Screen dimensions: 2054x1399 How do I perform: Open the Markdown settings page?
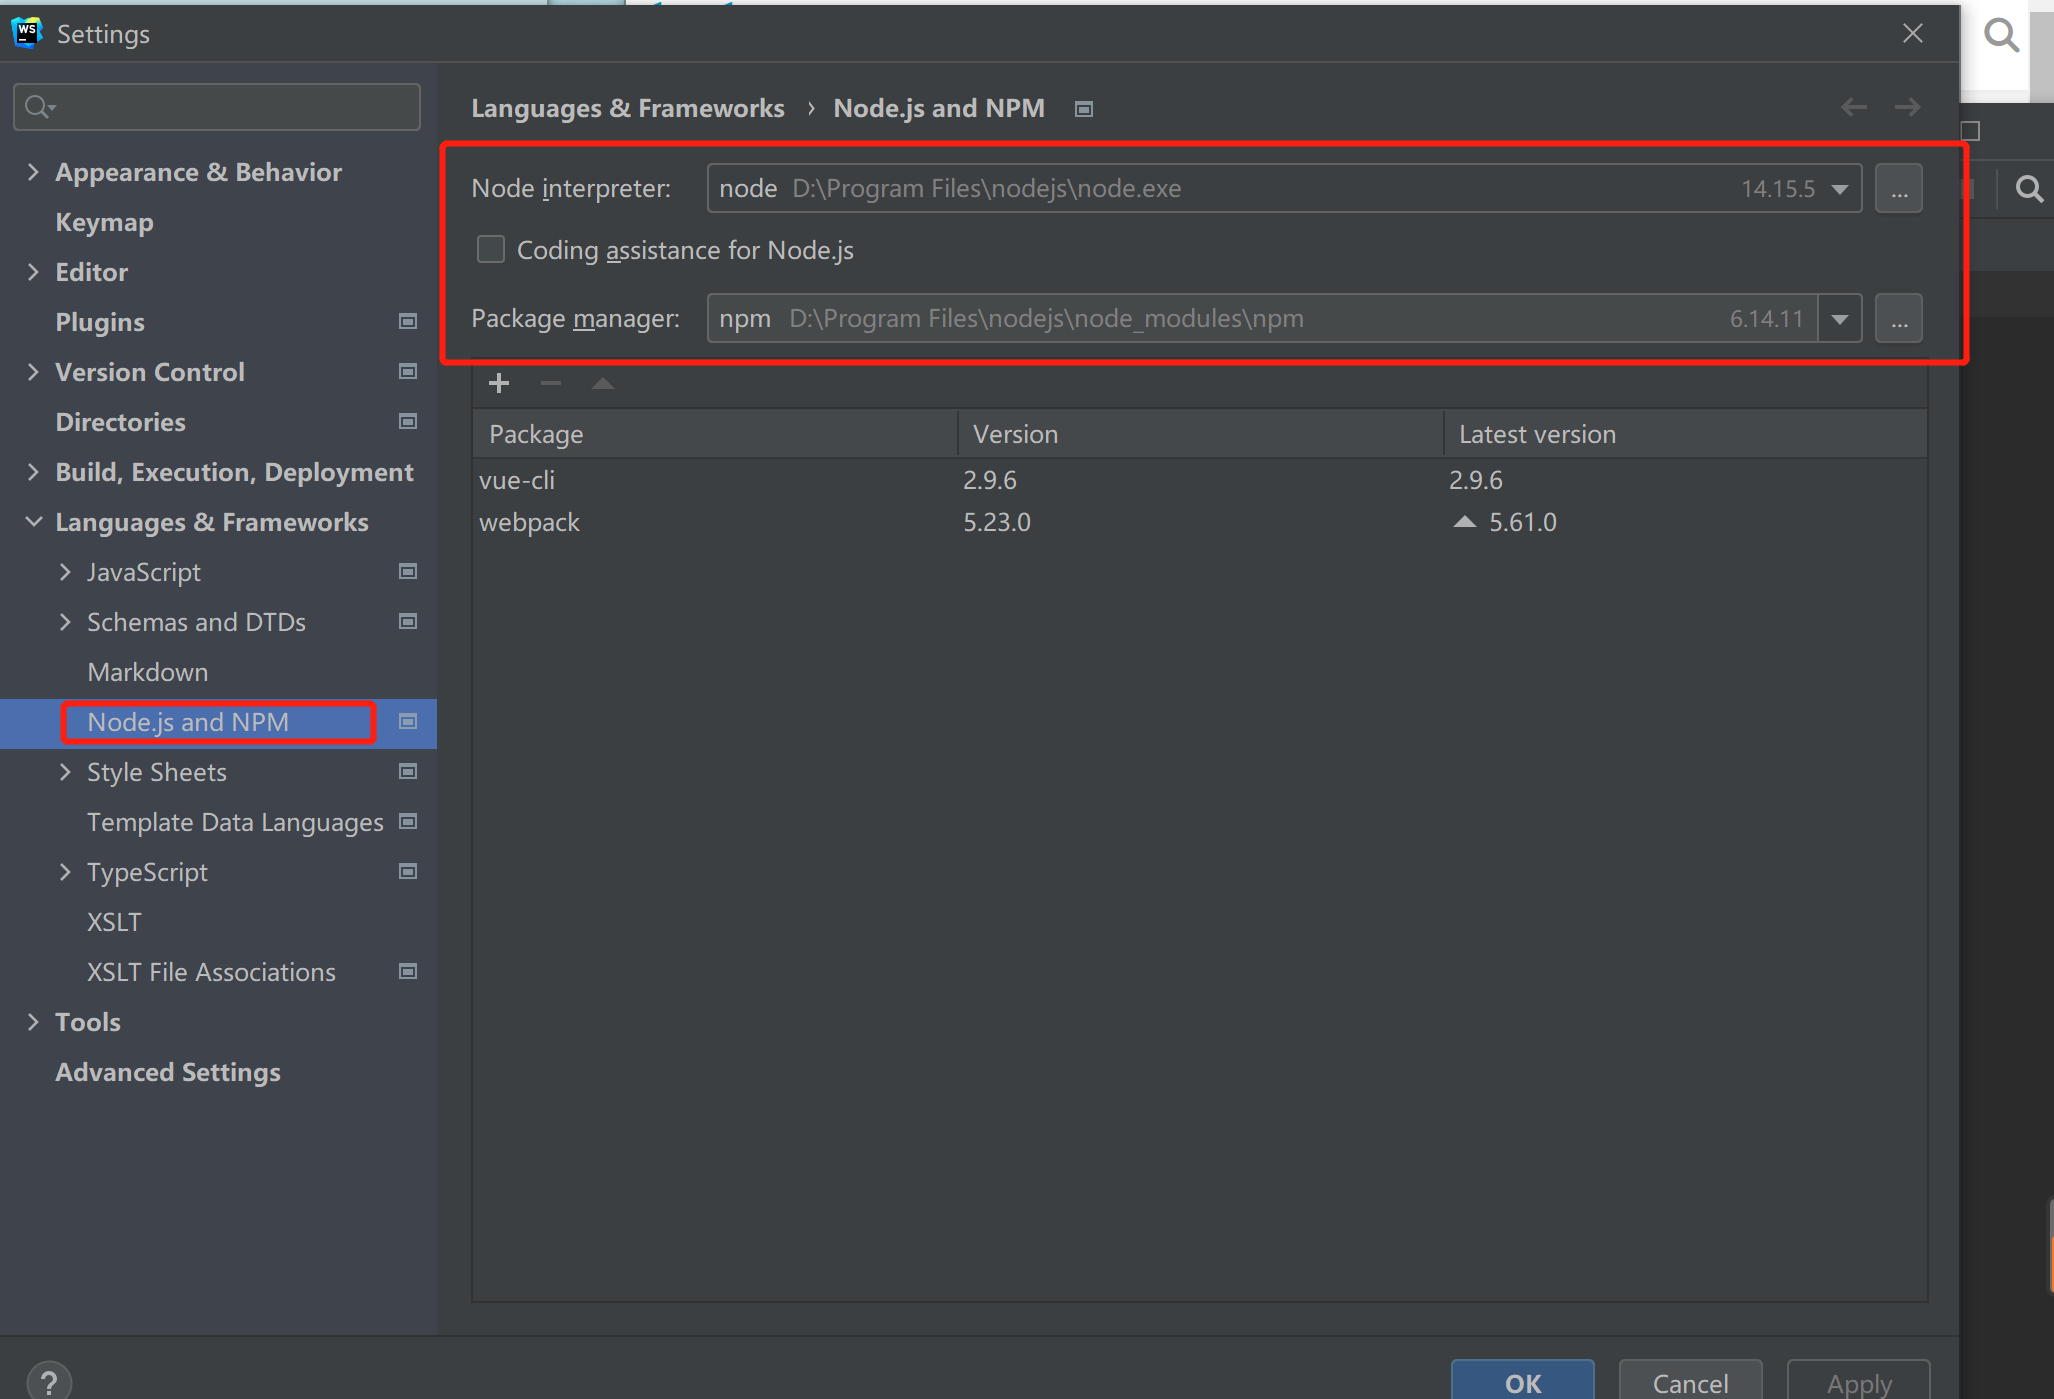click(147, 672)
